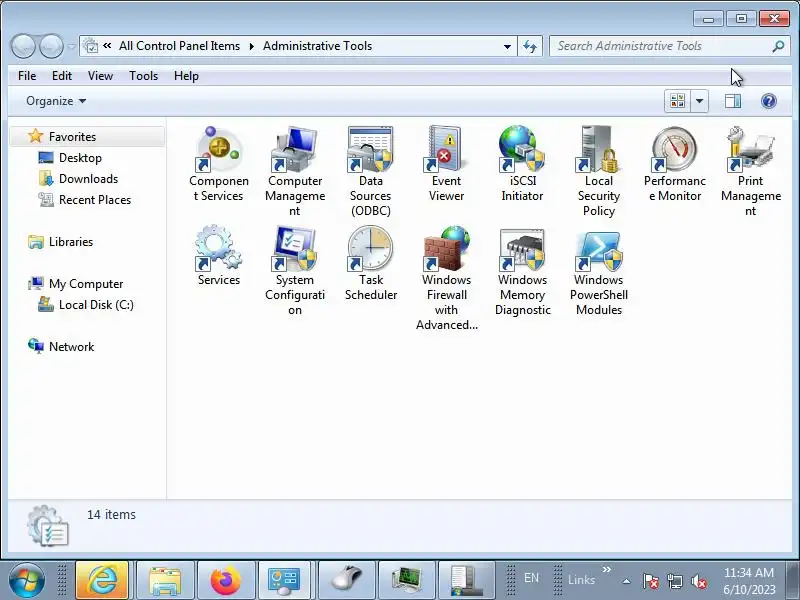Expand the address bar history dropdown

click(x=507, y=46)
